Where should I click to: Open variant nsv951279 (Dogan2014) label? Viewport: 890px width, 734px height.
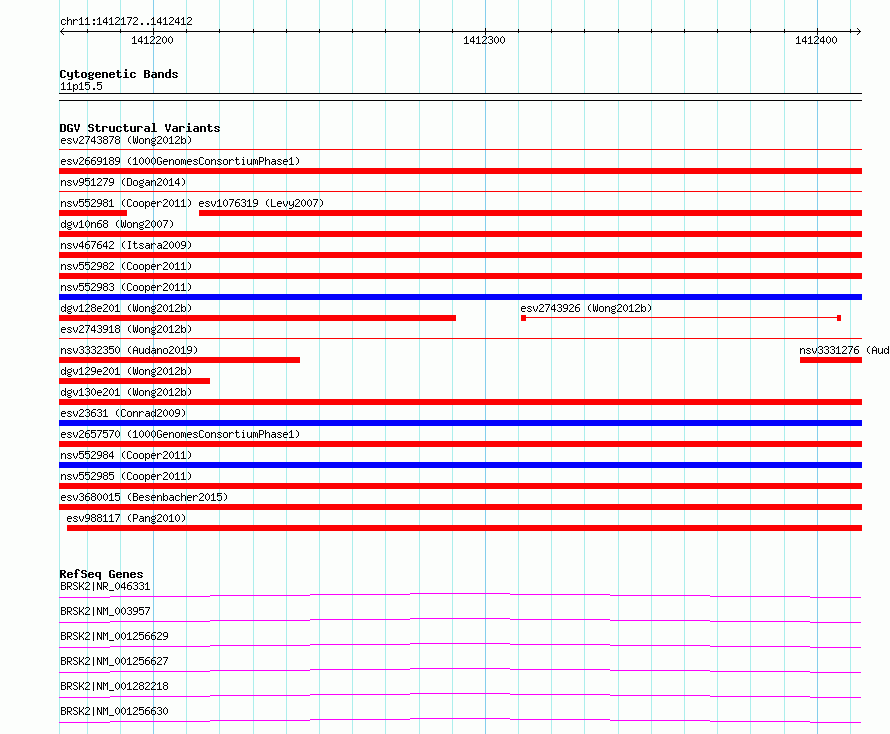[123, 182]
